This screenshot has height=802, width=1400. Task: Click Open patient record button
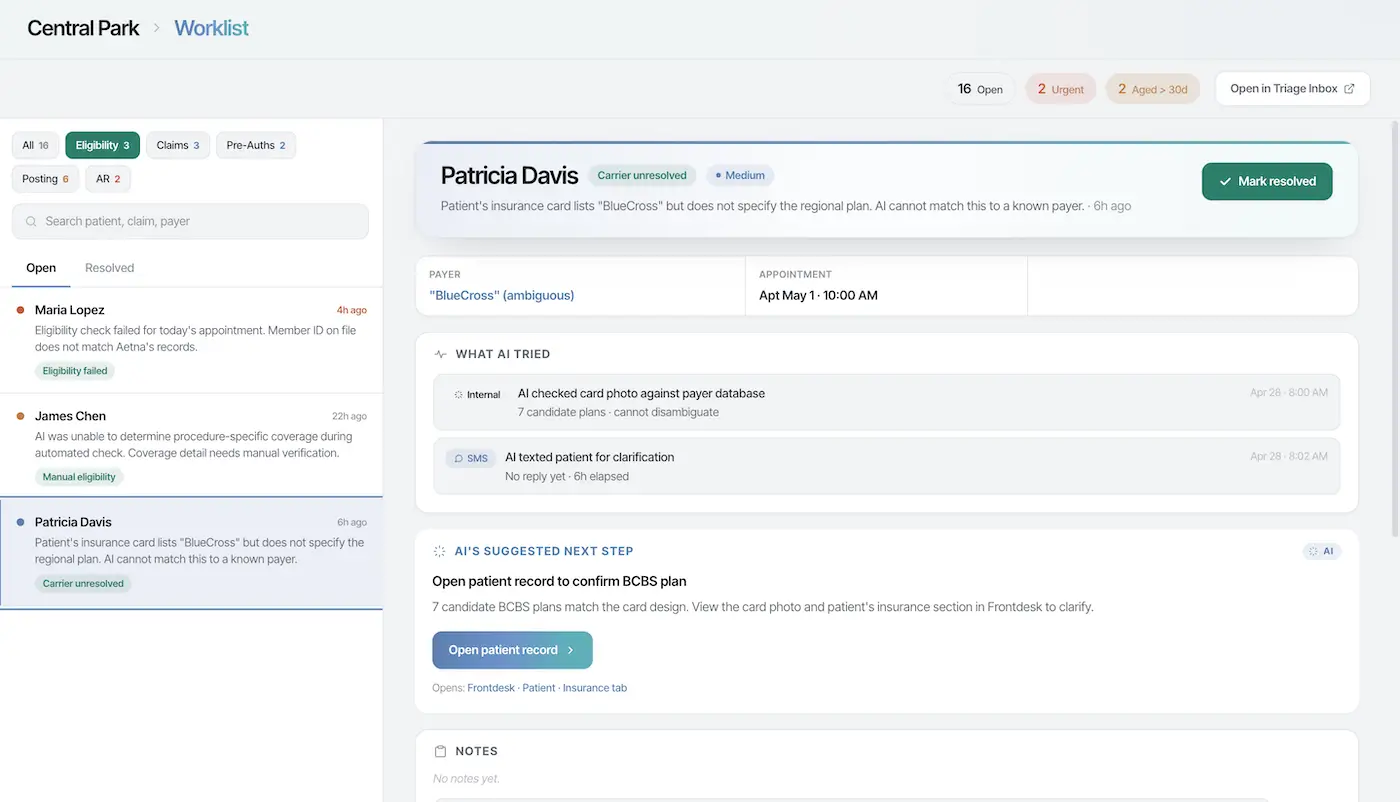(512, 650)
